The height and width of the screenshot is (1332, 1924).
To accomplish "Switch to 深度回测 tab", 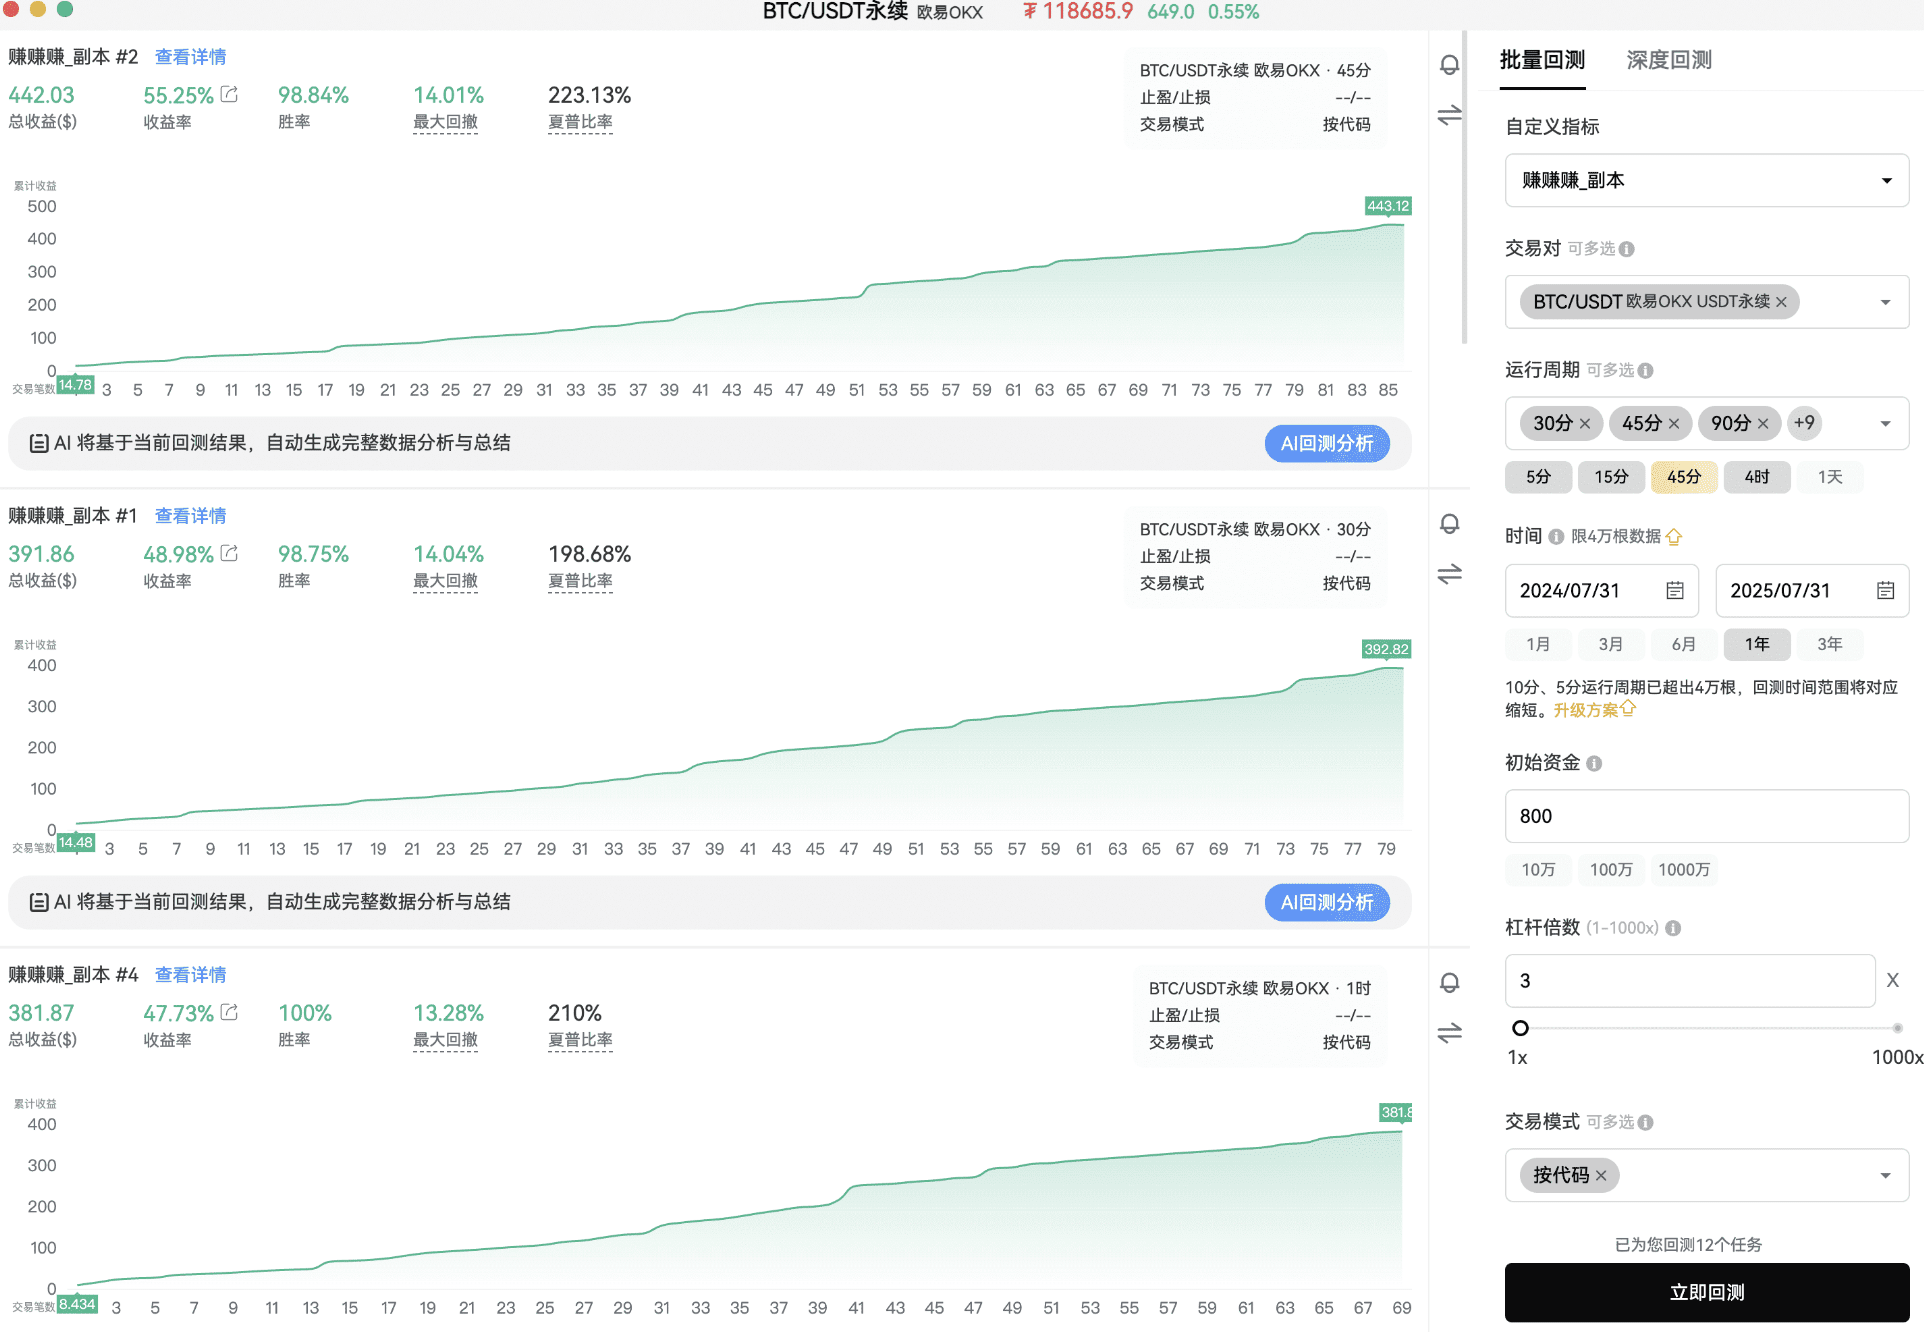I will (1669, 60).
